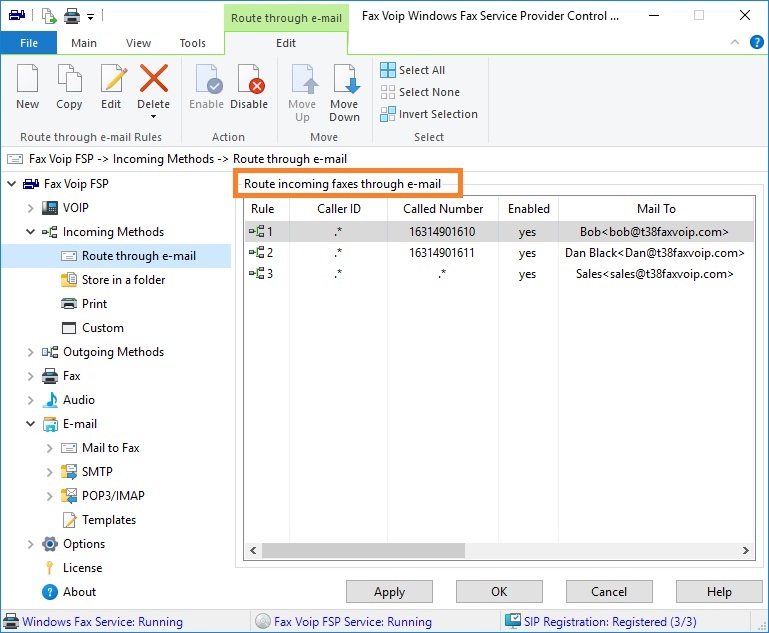Click the Apply button
Image resolution: width=769 pixels, height=633 pixels.
[x=389, y=592]
